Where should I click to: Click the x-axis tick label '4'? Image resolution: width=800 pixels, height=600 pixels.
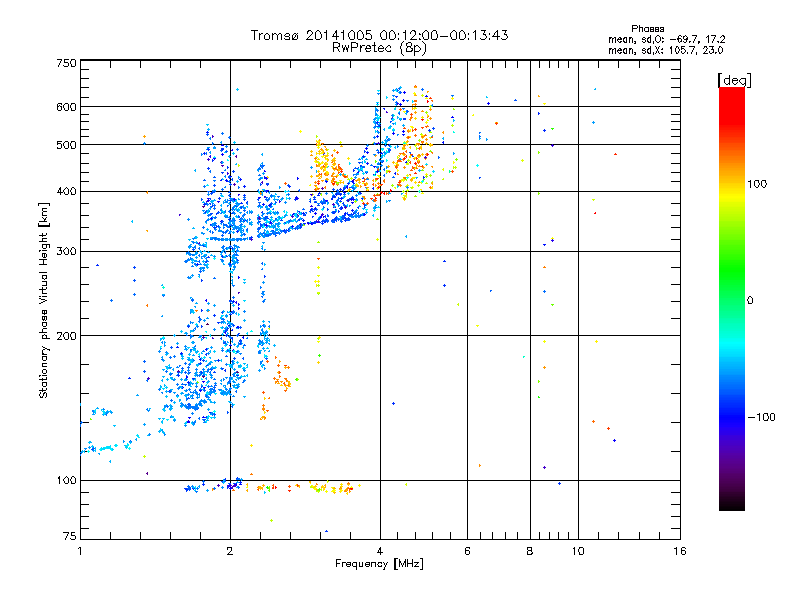[380, 551]
